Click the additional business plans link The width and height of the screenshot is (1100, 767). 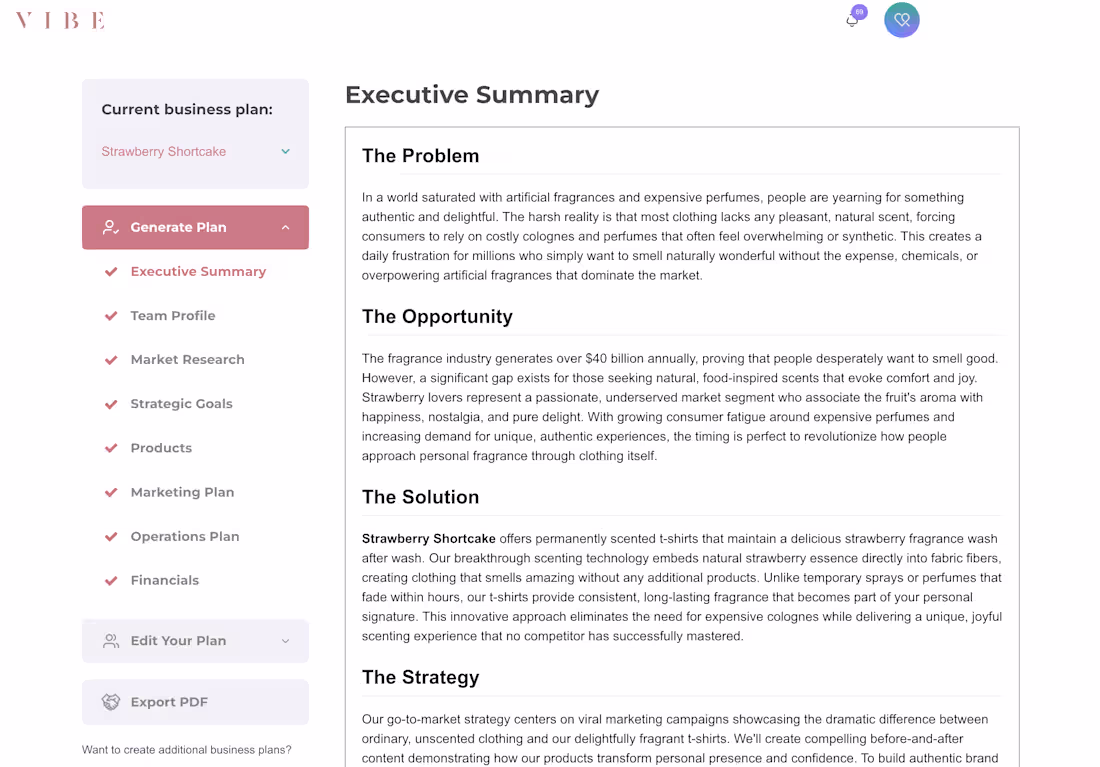(x=186, y=749)
